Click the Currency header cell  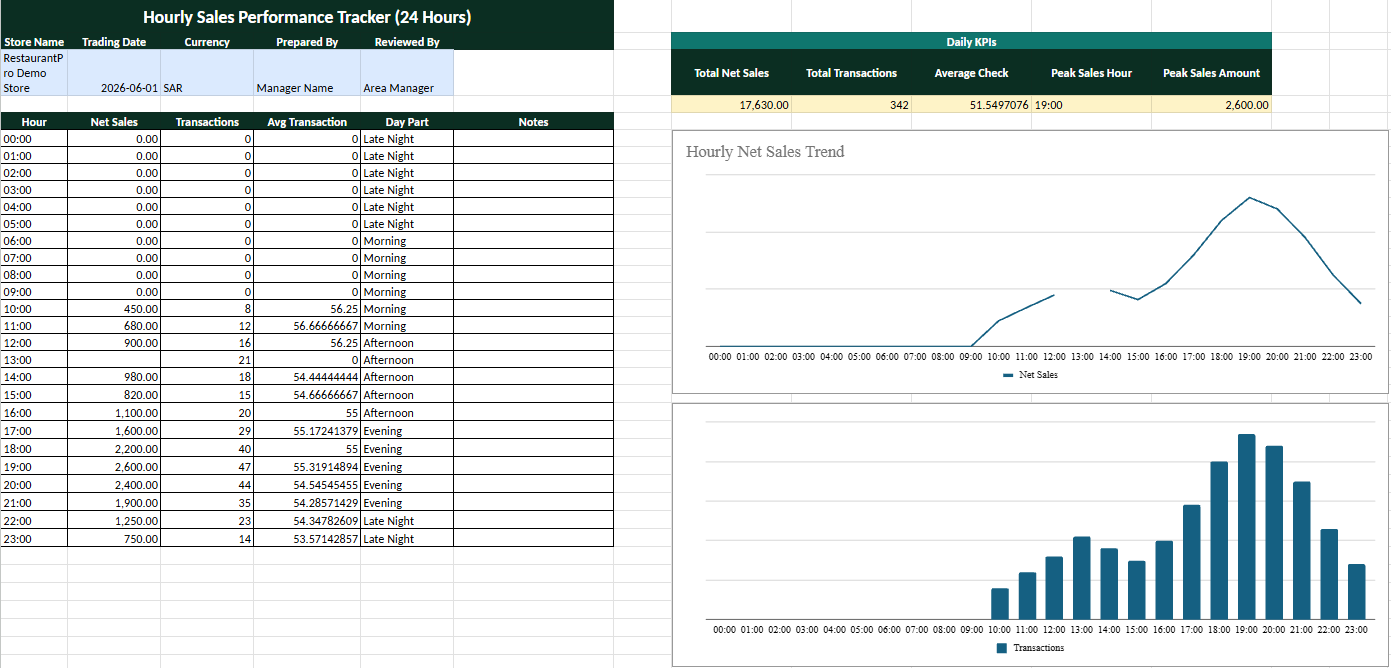tap(207, 42)
